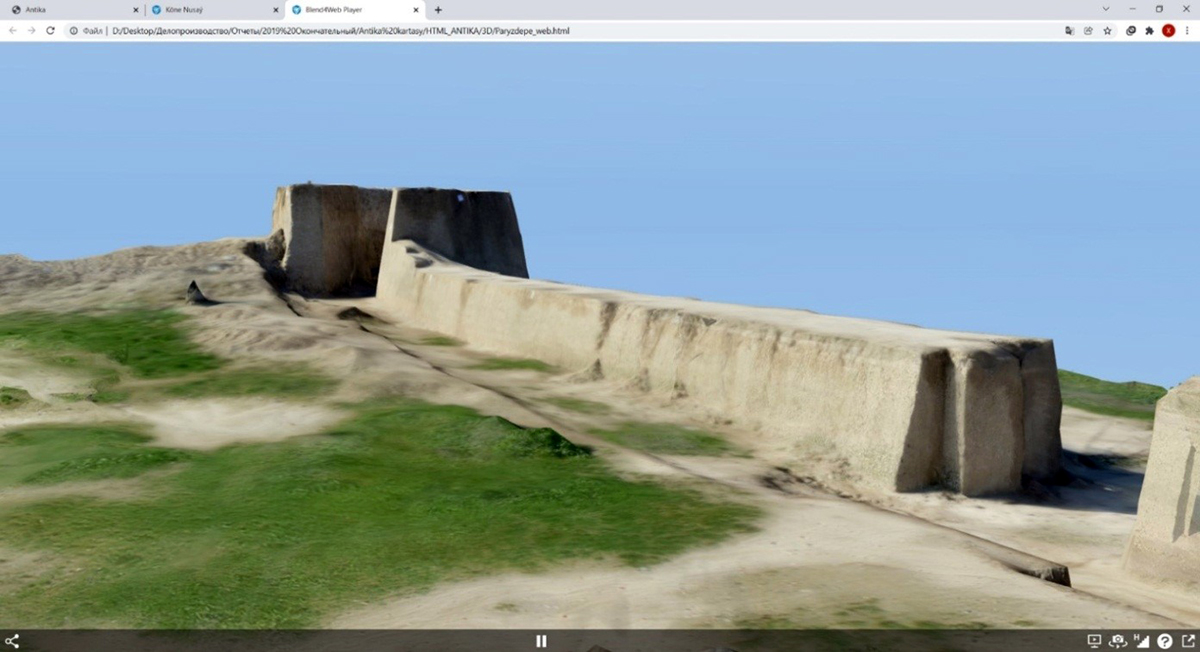
Task: Open Chrome three-dot menu
Action: pyautogui.click(x=1187, y=31)
